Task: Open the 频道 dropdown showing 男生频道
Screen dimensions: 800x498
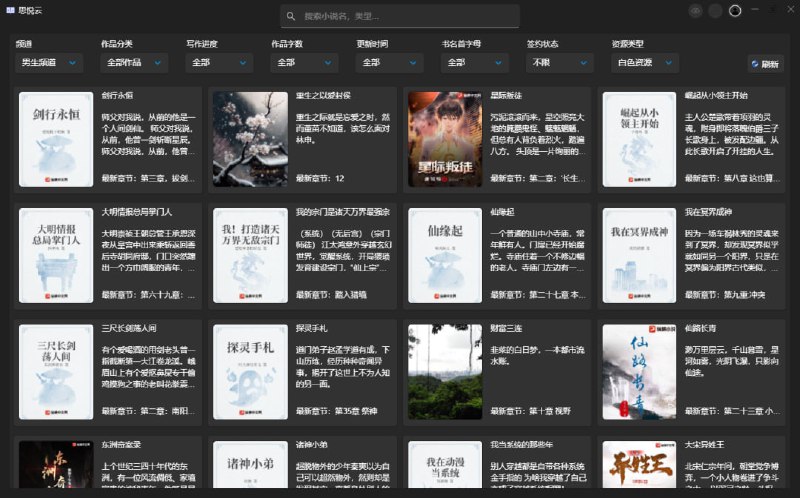Action: point(49,63)
